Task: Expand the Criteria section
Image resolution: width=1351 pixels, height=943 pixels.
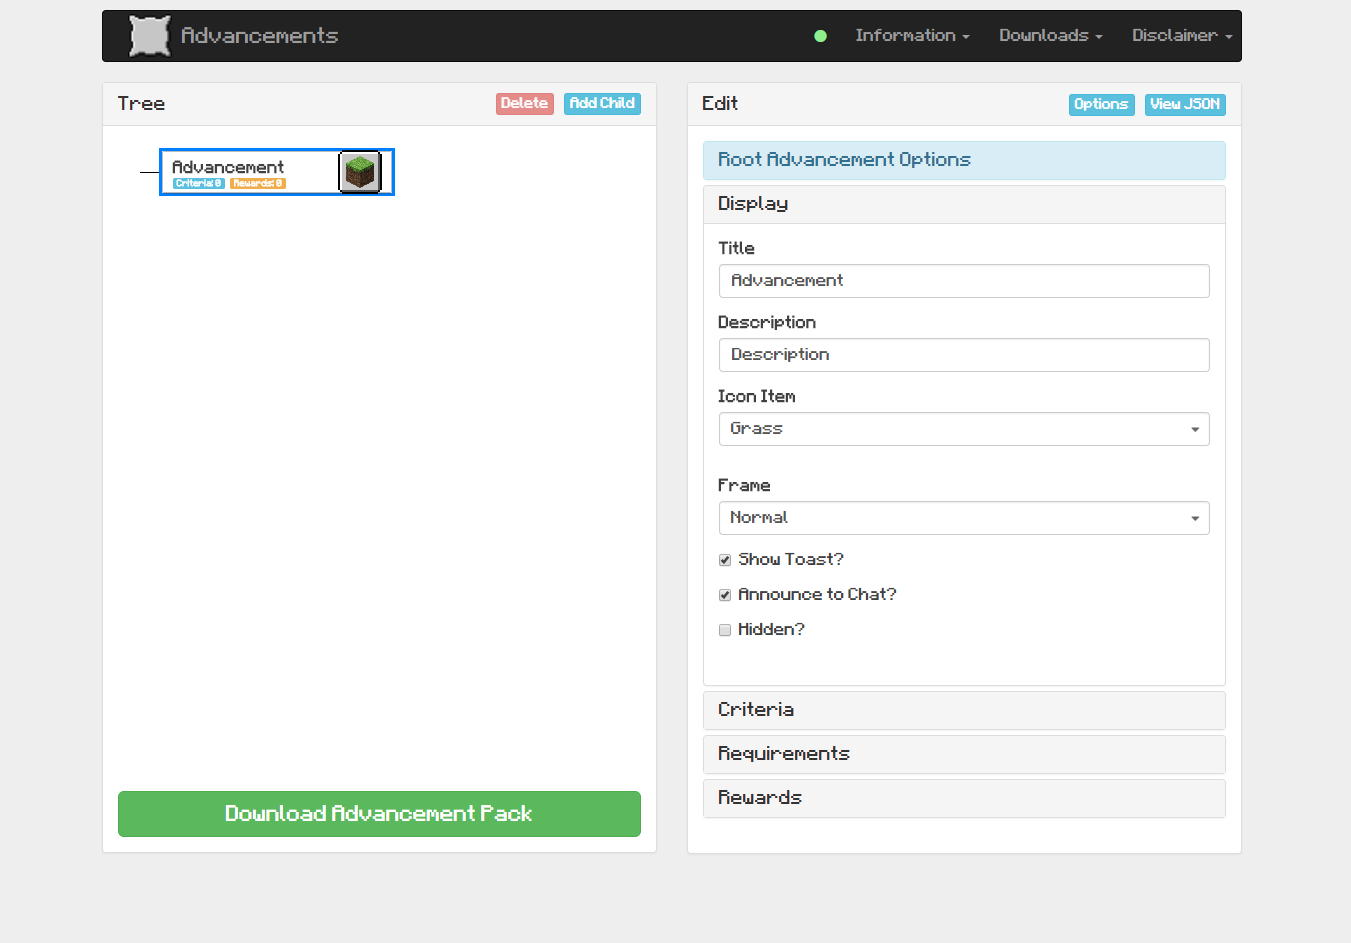Action: point(964,710)
